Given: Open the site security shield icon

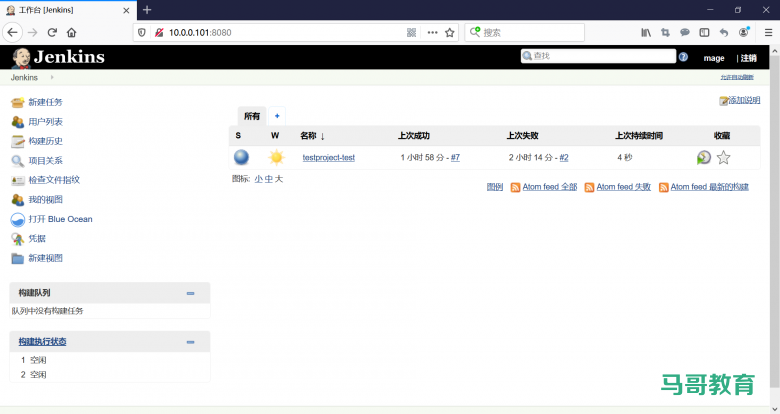Looking at the screenshot, I should [x=142, y=32].
